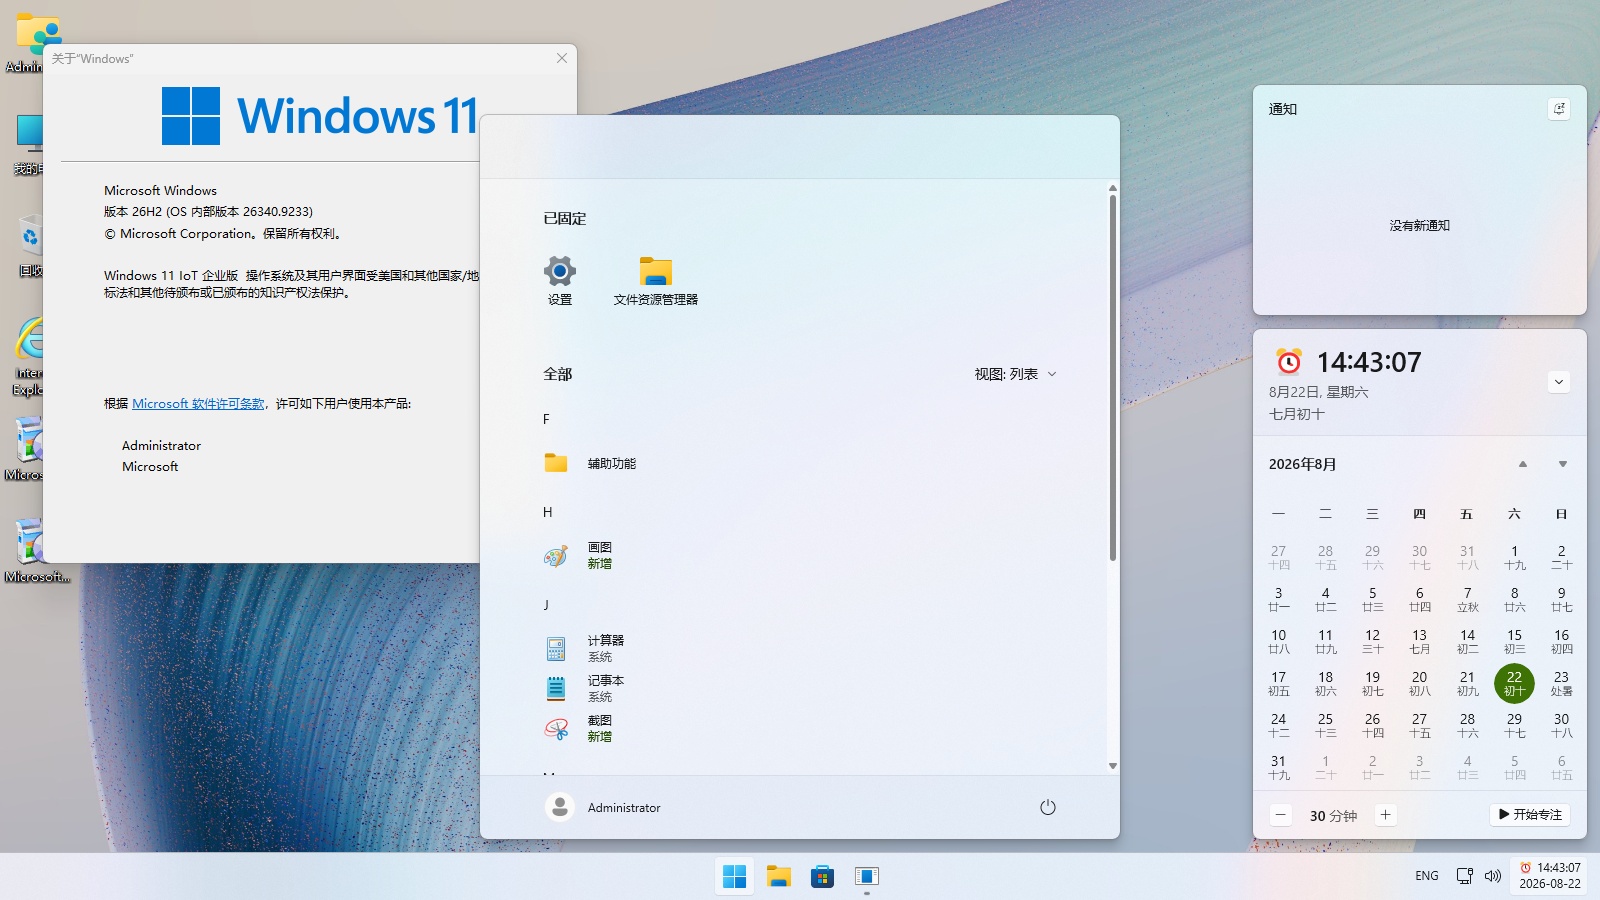Click the 已固定 pinned section heading
This screenshot has height=900, width=1600.
tap(565, 218)
